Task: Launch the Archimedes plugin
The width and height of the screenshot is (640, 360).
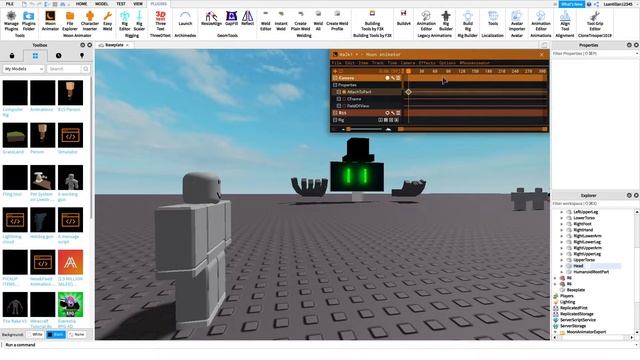Action: pyautogui.click(x=185, y=19)
